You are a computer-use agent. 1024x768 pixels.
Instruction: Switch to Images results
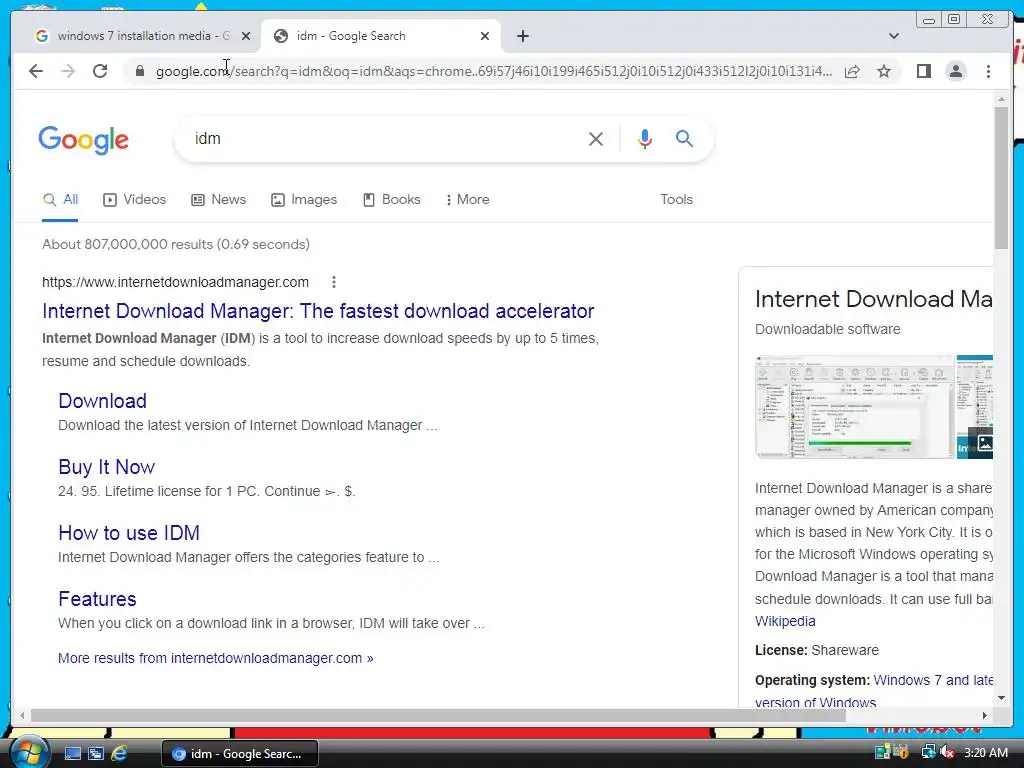click(304, 200)
